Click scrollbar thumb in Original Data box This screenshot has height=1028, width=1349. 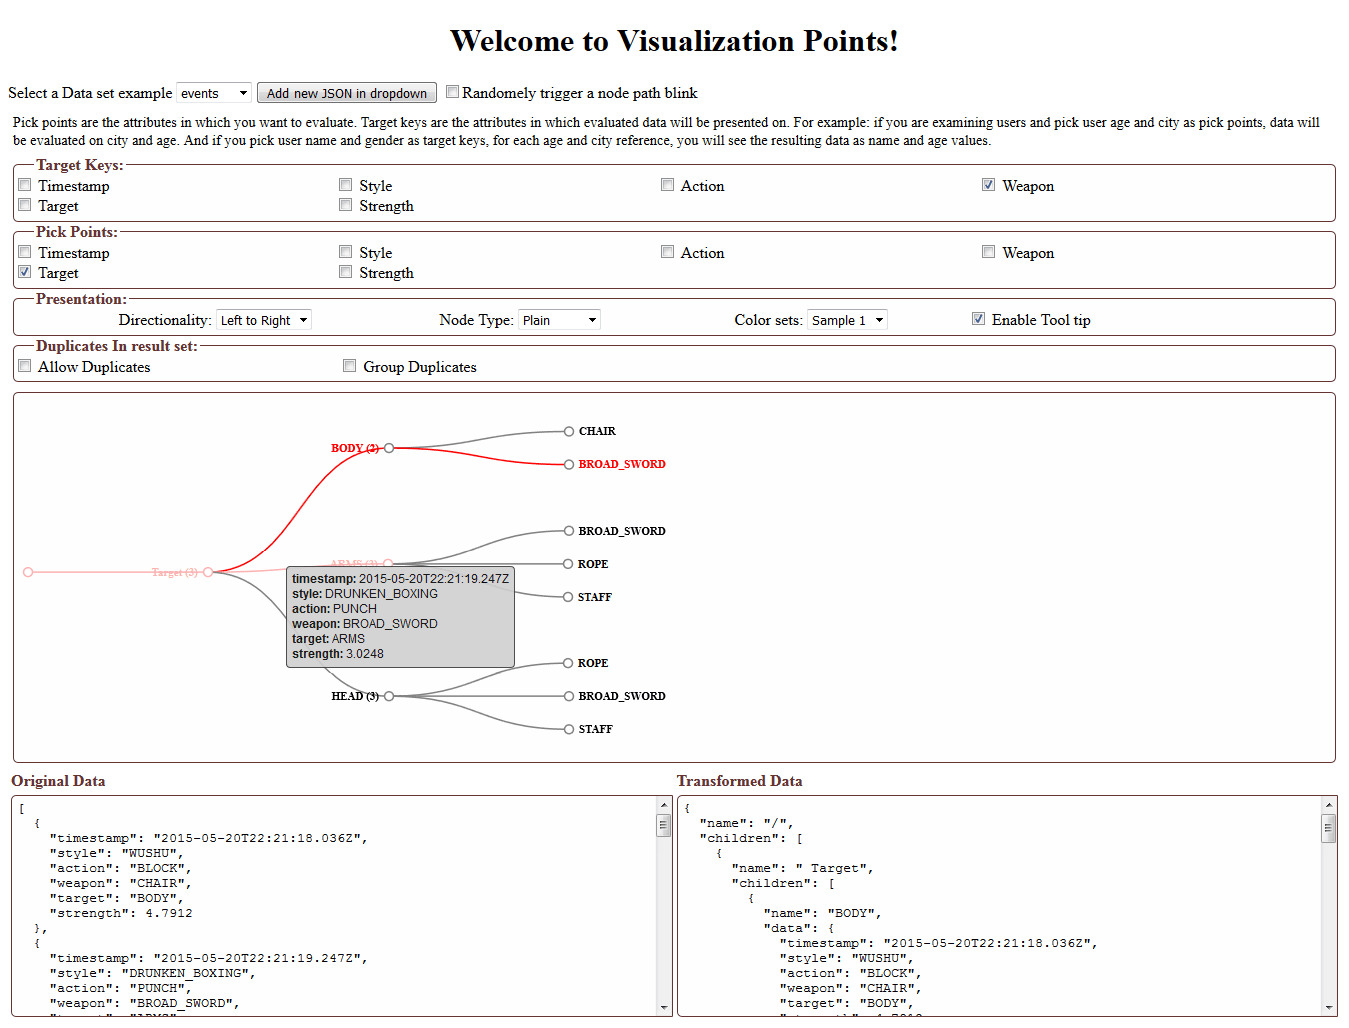pos(663,826)
